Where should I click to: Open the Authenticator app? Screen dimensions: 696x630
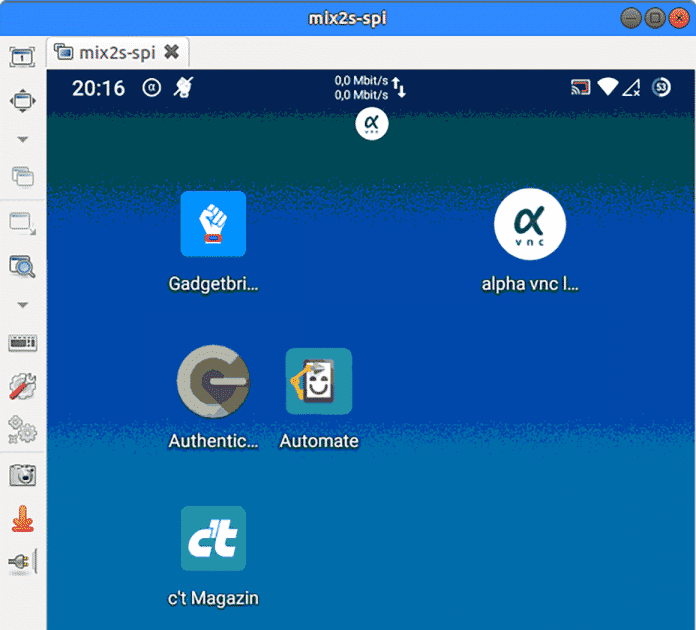(213, 381)
